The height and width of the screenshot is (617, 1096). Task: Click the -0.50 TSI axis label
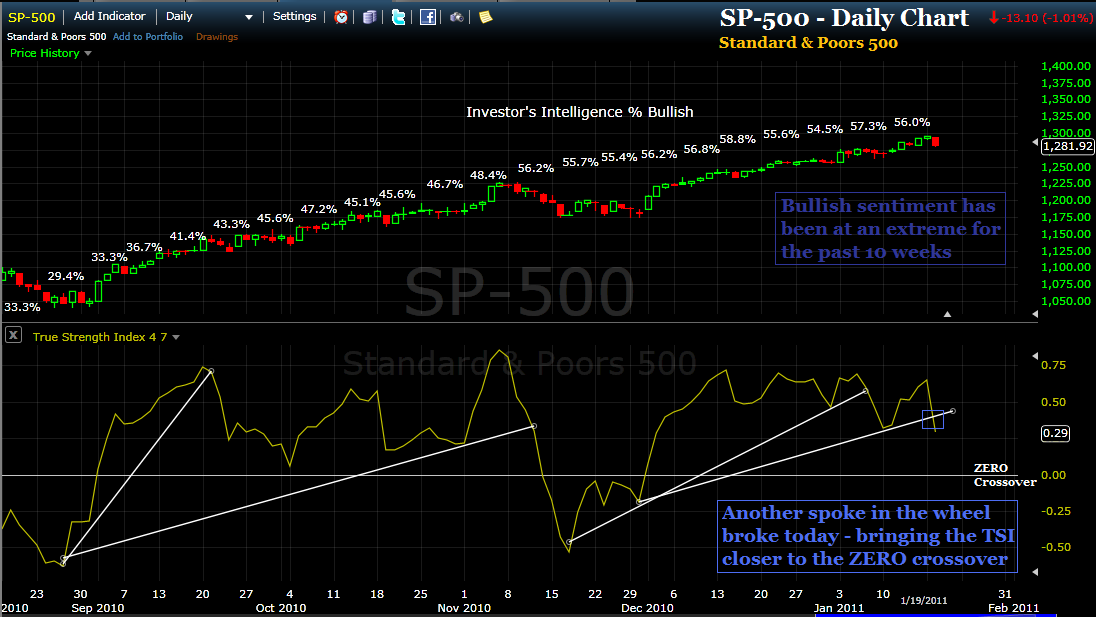[x=1055, y=547]
